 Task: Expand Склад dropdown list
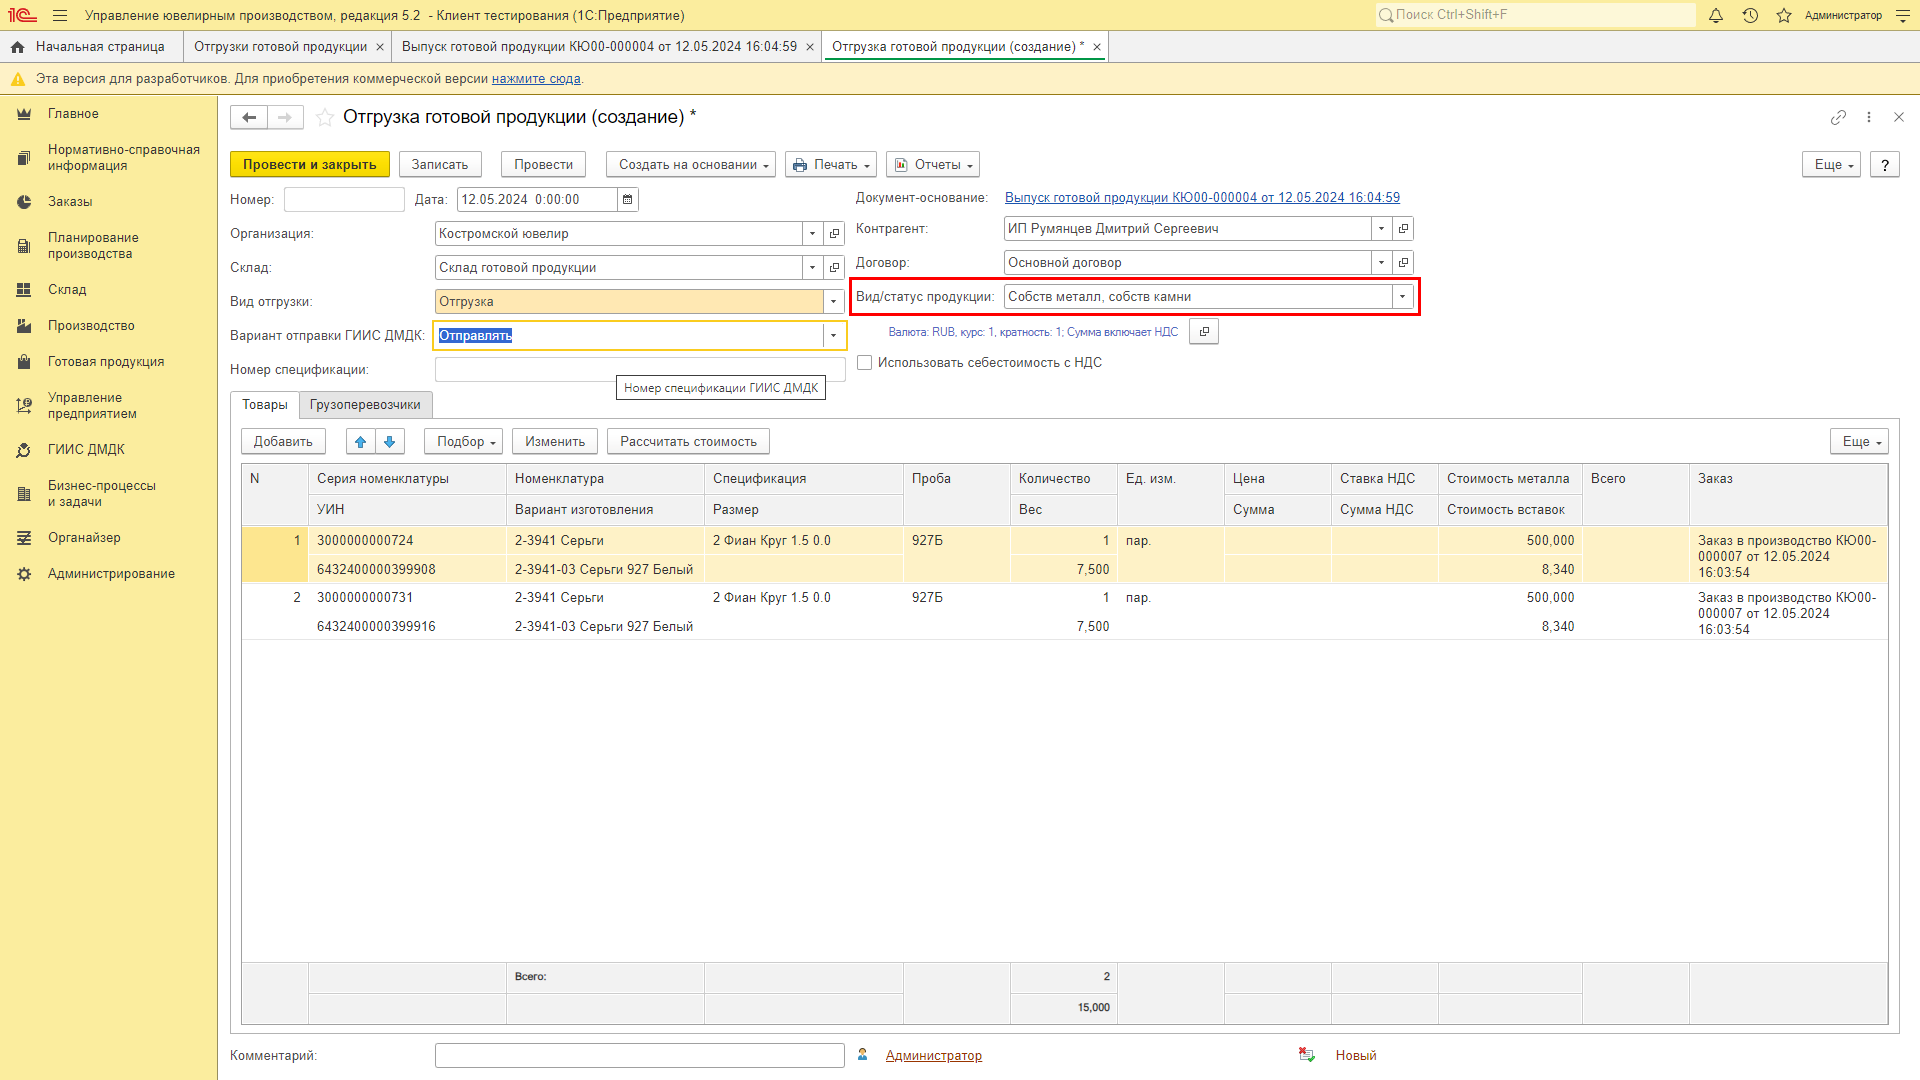coord(812,268)
